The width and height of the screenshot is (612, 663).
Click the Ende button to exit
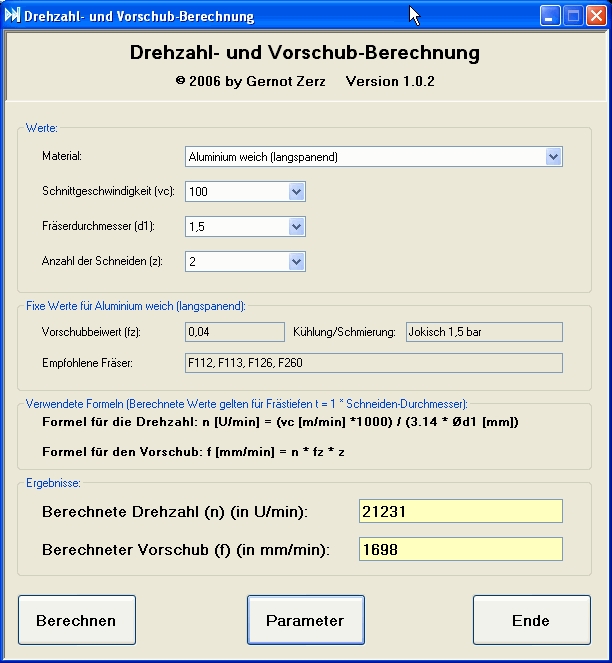[531, 621]
